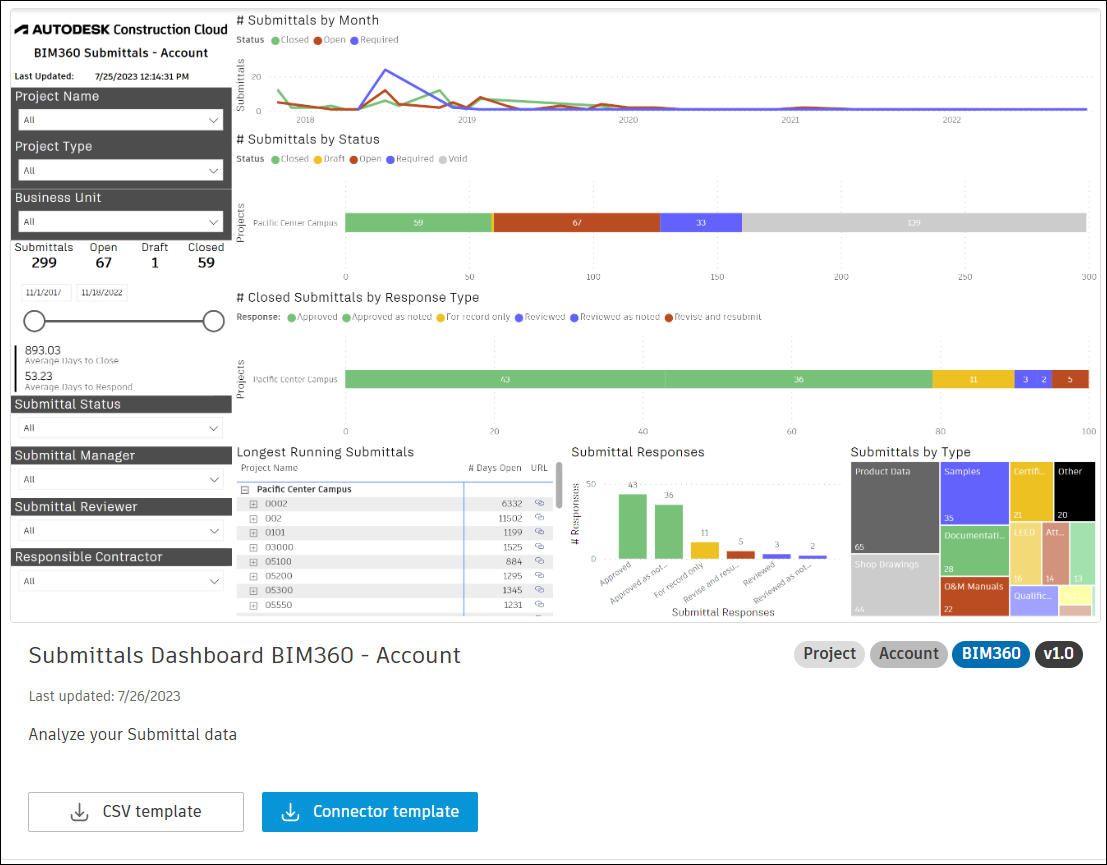This screenshot has width=1107, height=865.
Task: Click the Longest Running Submittals table scrollbar
Action: tap(558, 485)
